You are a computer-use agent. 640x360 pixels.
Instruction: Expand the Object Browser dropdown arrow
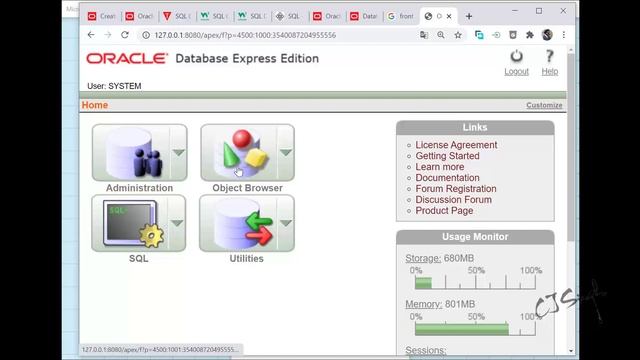click(x=286, y=153)
